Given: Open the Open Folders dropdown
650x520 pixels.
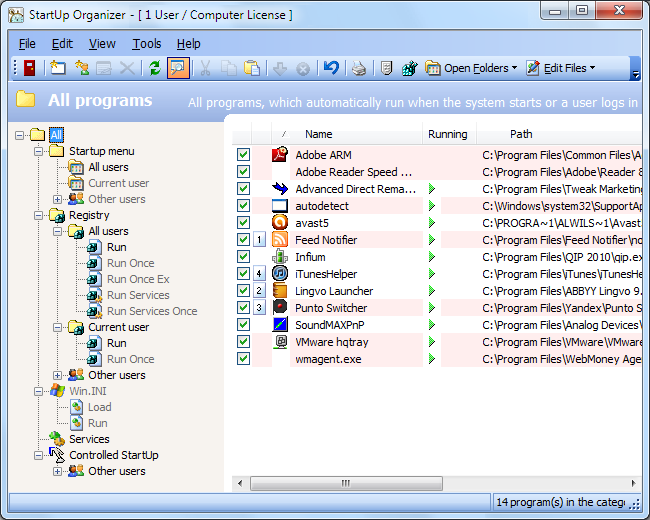Looking at the screenshot, I should click(471, 68).
